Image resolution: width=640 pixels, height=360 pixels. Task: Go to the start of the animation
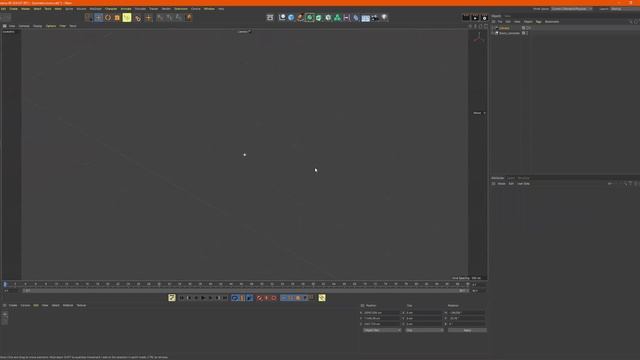182,298
